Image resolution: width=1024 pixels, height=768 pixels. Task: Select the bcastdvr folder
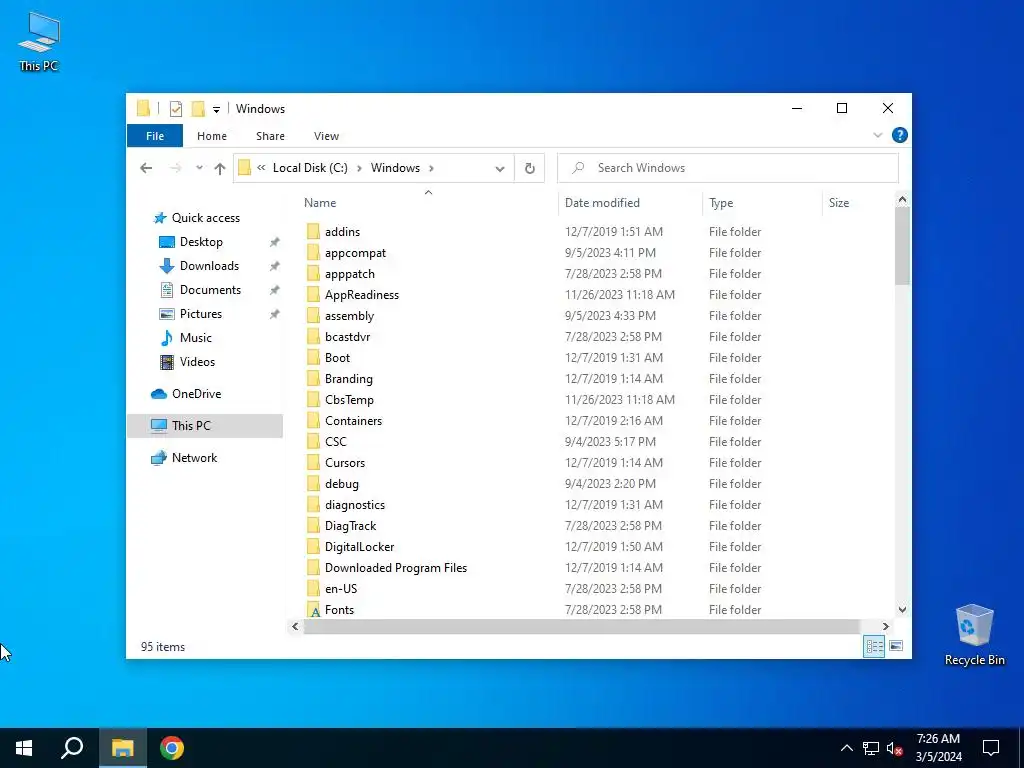(x=347, y=336)
